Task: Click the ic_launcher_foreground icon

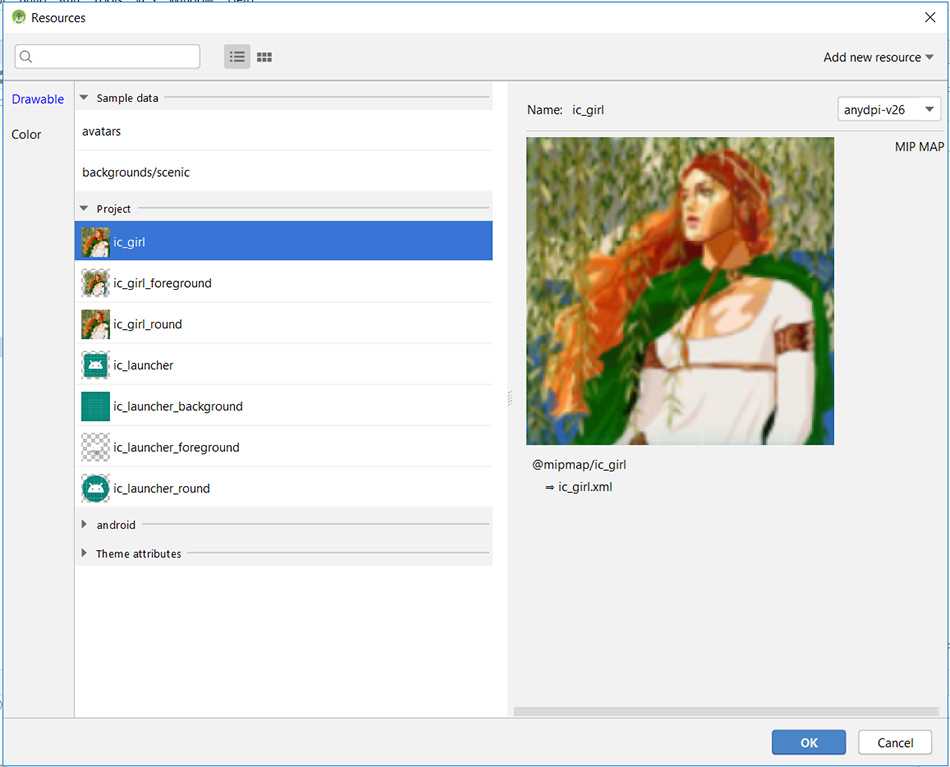Action: click(x=95, y=447)
